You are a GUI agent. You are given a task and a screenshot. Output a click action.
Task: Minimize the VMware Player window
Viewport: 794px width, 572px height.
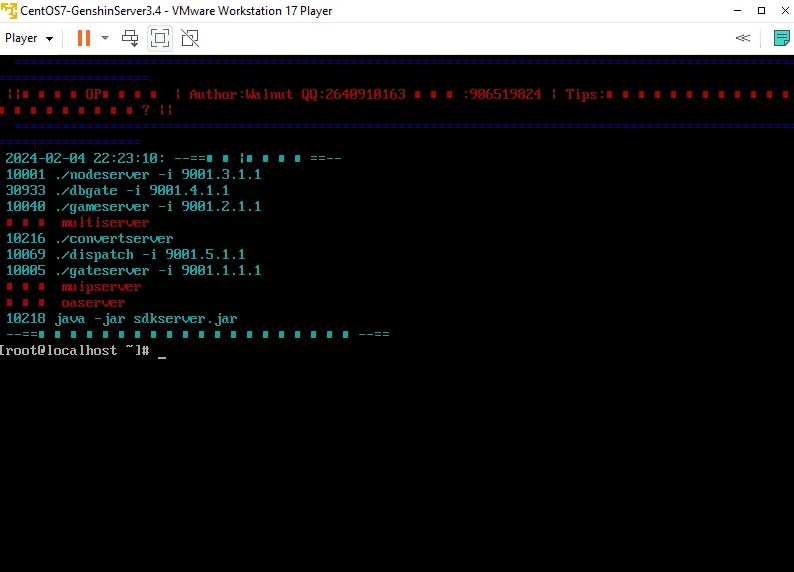738,11
